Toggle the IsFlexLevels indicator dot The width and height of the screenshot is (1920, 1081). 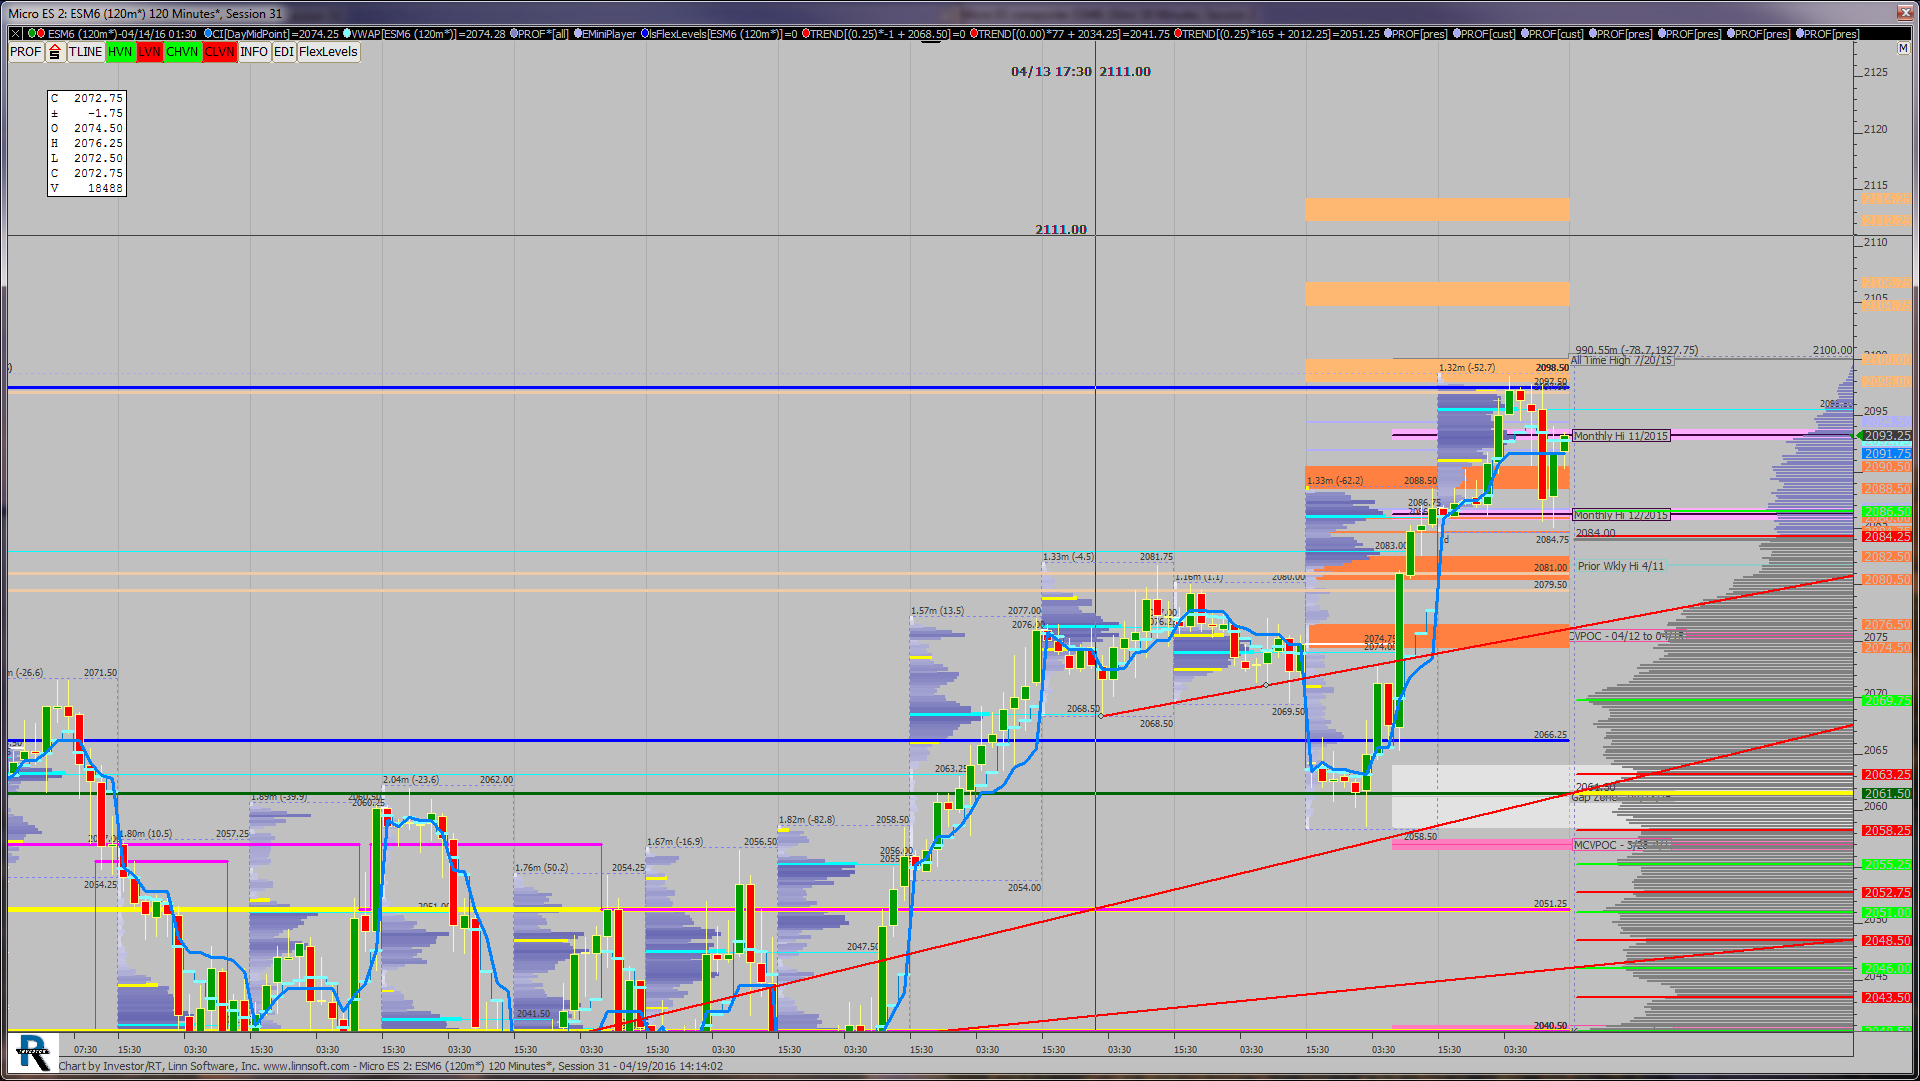645,34
